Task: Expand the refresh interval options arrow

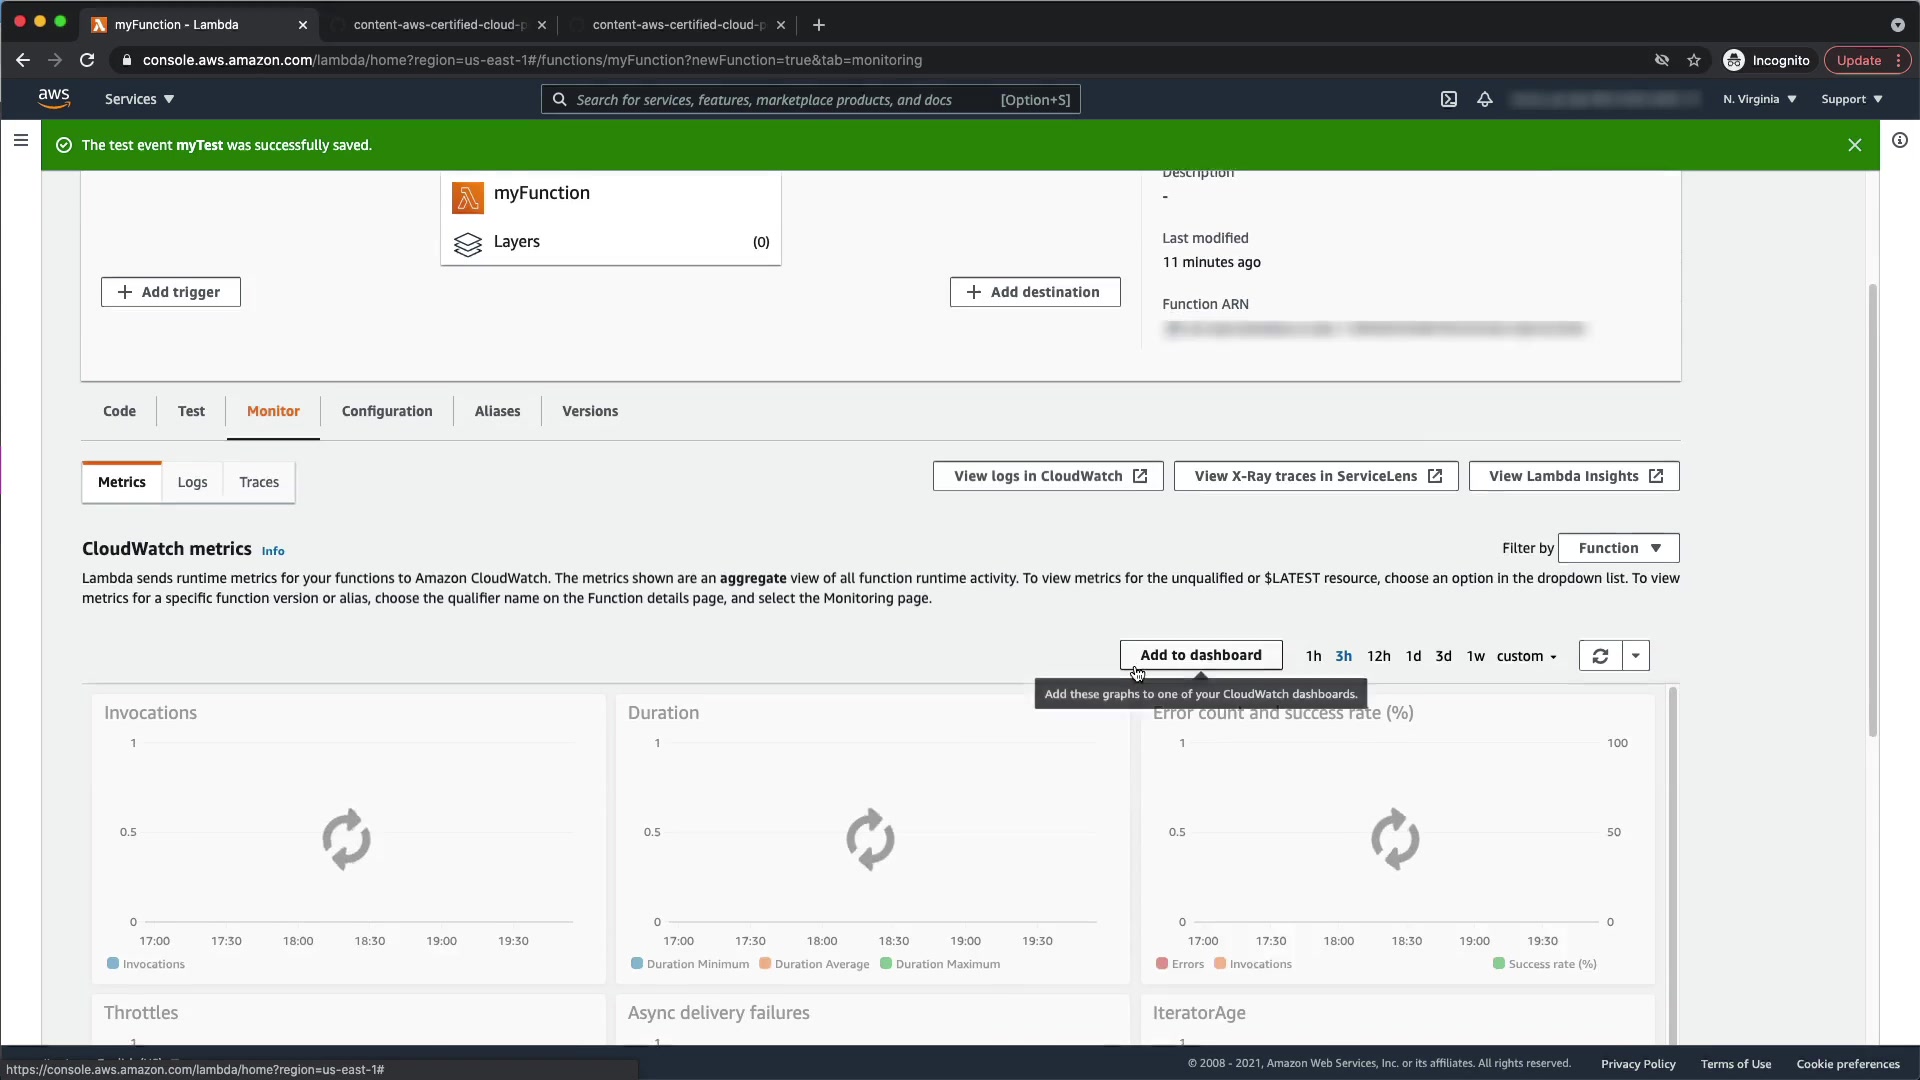Action: point(1636,656)
